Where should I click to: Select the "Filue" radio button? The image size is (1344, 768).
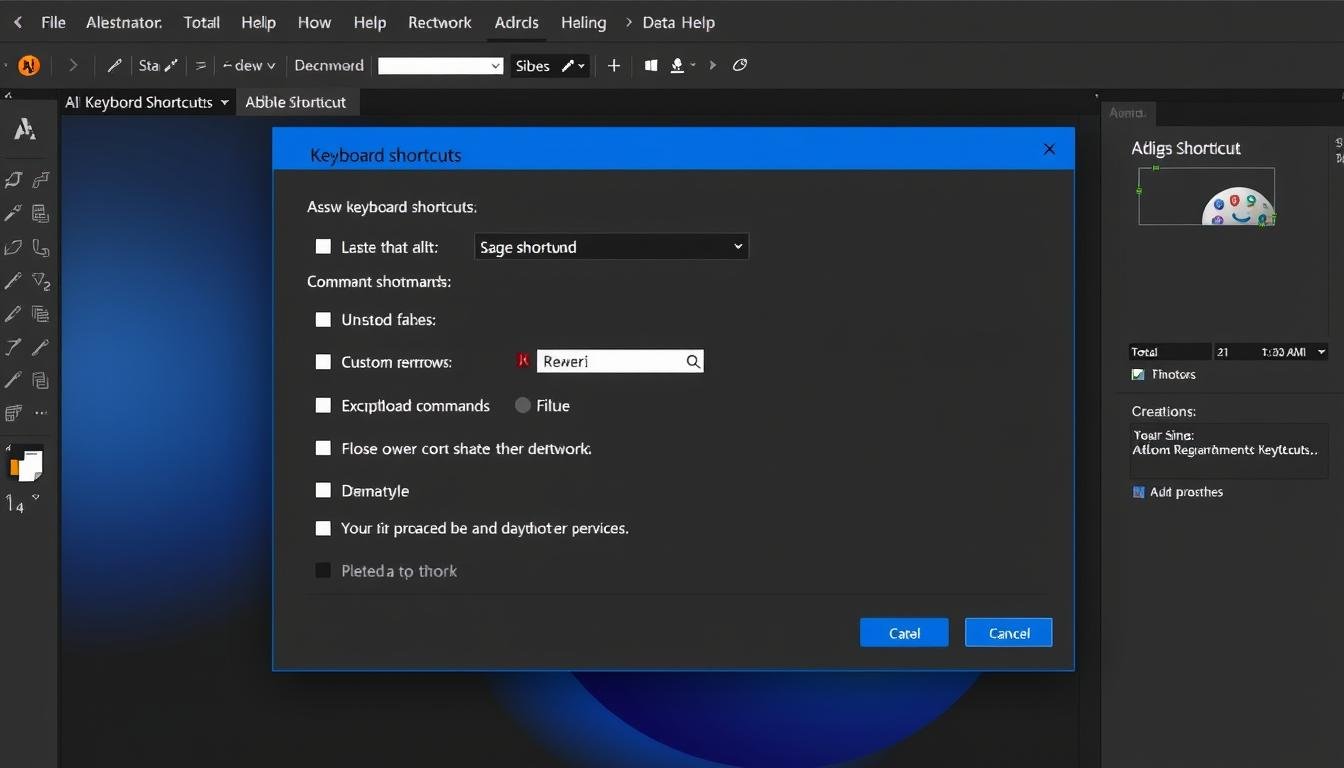522,405
